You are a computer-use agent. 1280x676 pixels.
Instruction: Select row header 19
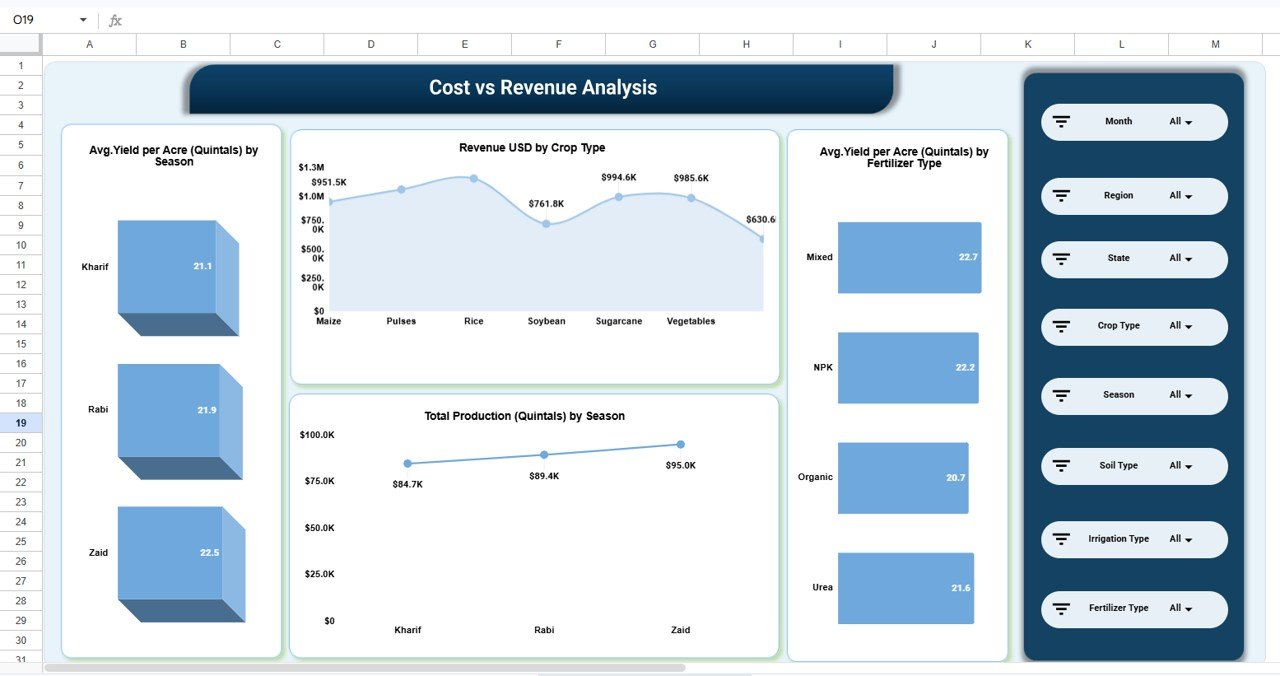pyautogui.click(x=20, y=423)
